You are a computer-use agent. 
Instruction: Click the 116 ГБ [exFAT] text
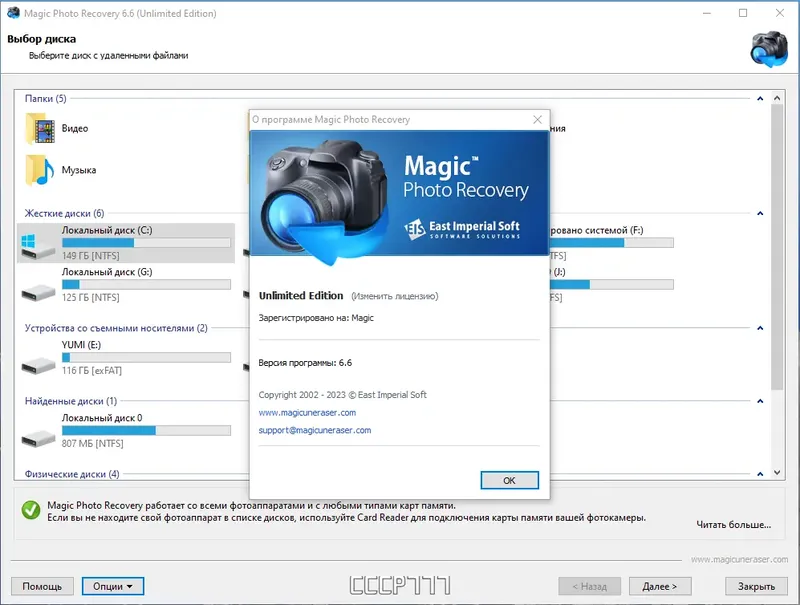tap(92, 371)
